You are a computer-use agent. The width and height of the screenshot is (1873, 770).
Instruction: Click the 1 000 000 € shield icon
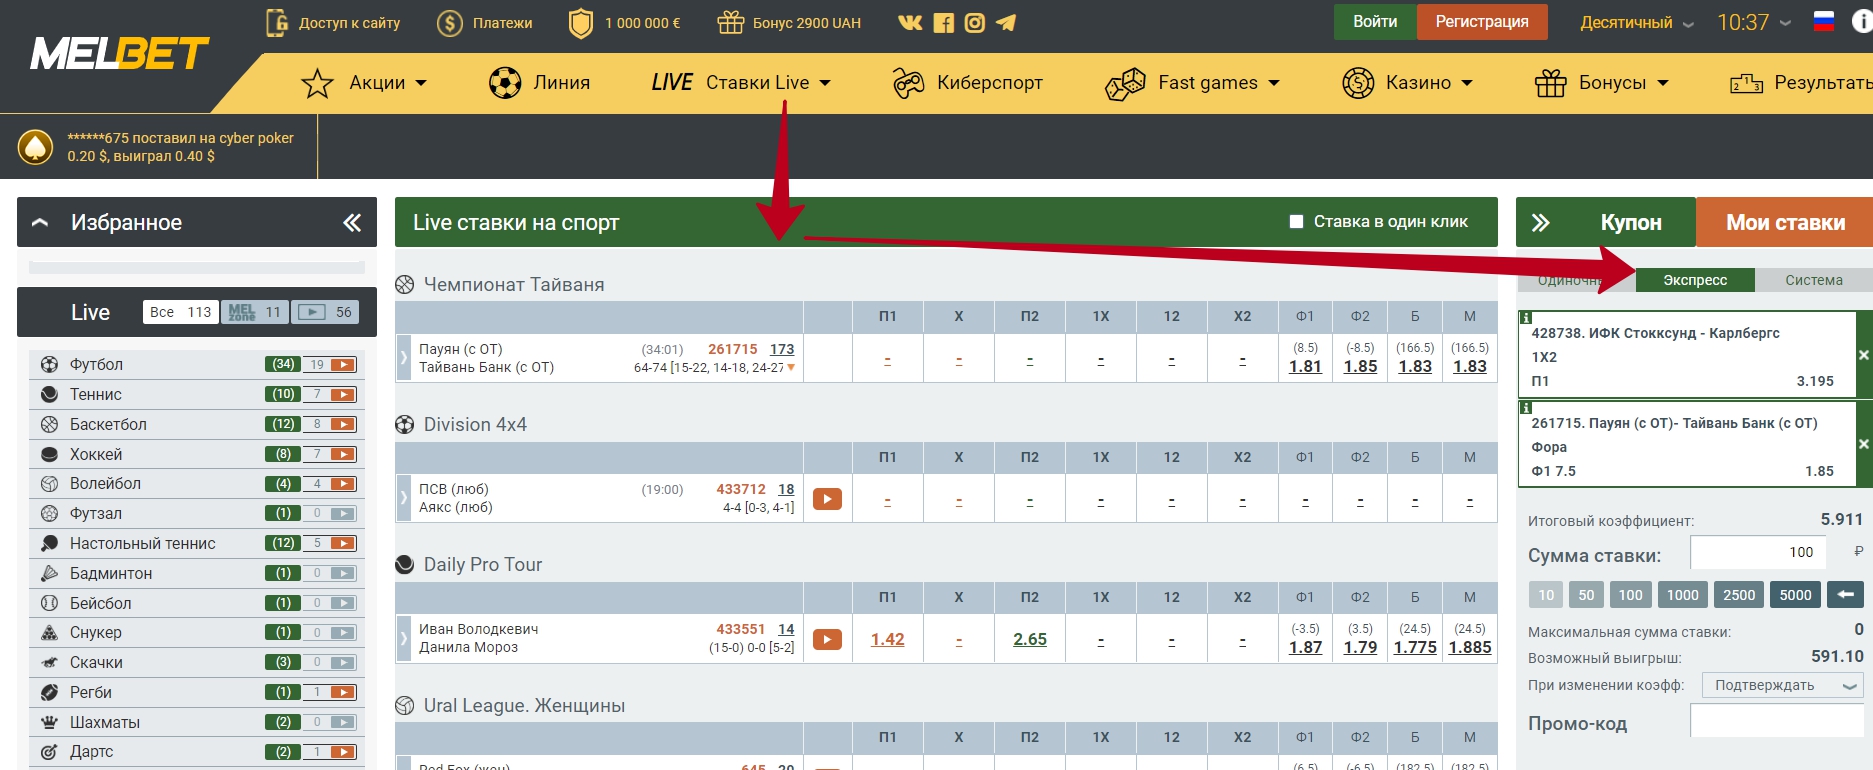coord(581,22)
